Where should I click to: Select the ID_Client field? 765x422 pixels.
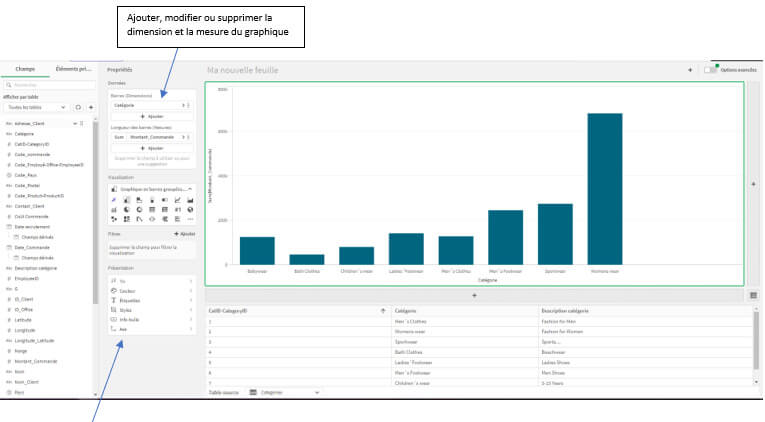point(24,299)
